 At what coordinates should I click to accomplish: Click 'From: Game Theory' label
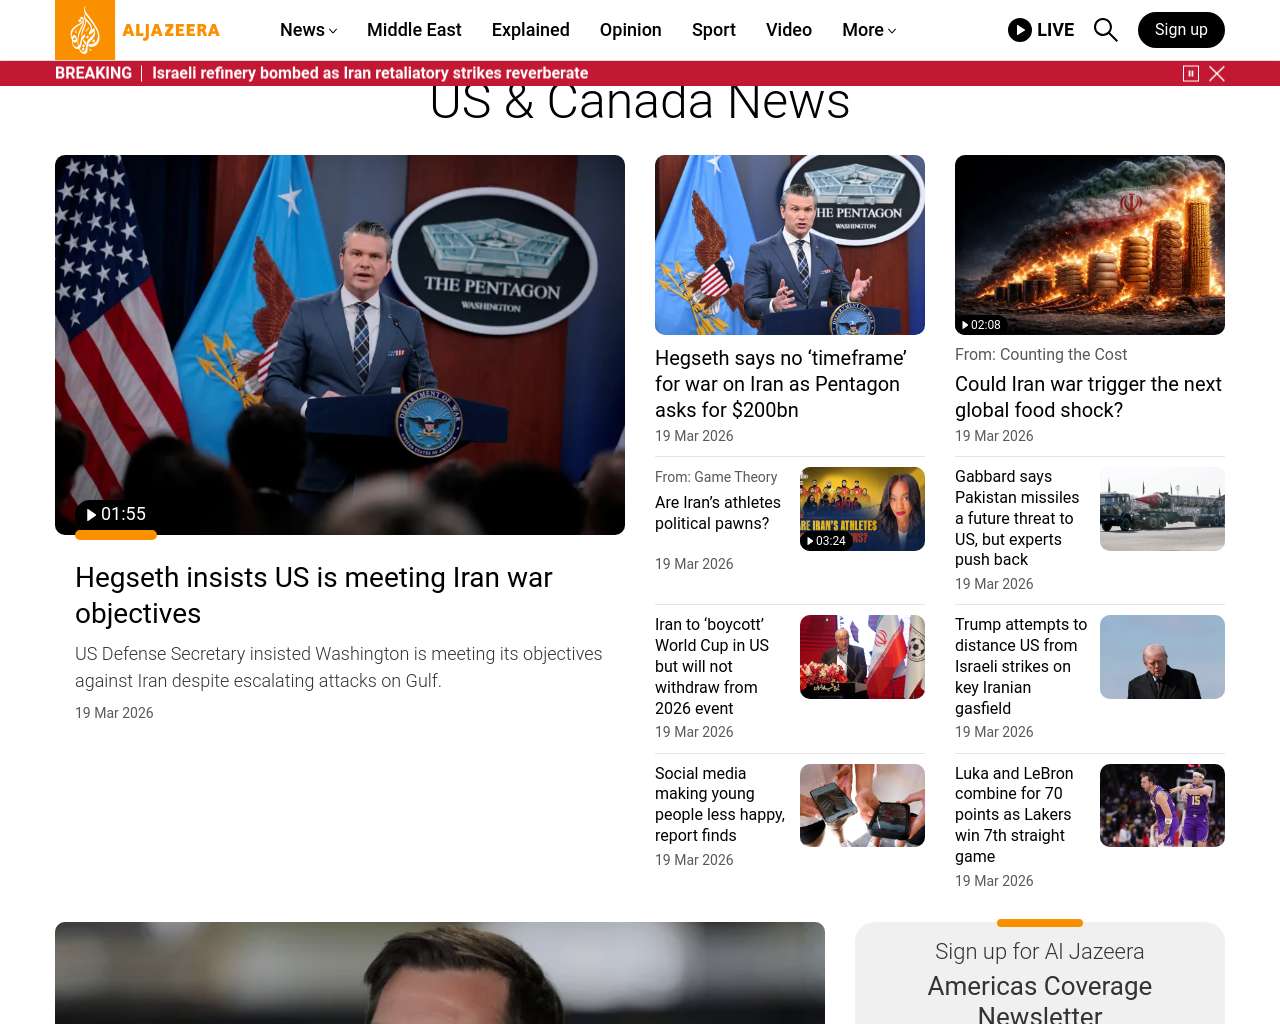(716, 477)
